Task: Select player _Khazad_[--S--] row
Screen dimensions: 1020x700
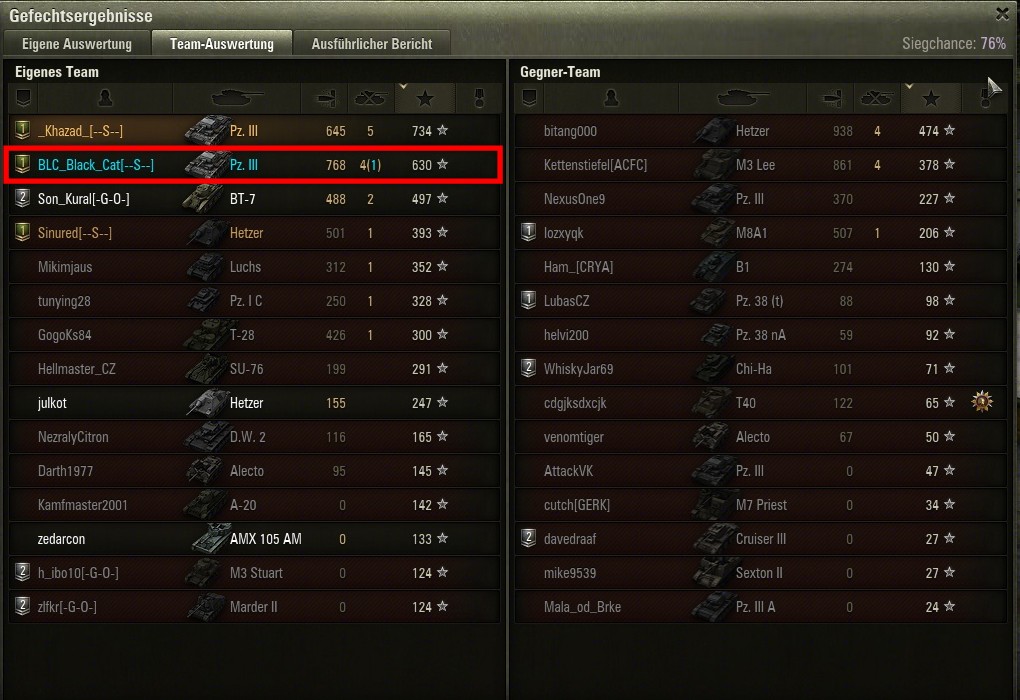Action: pos(255,131)
